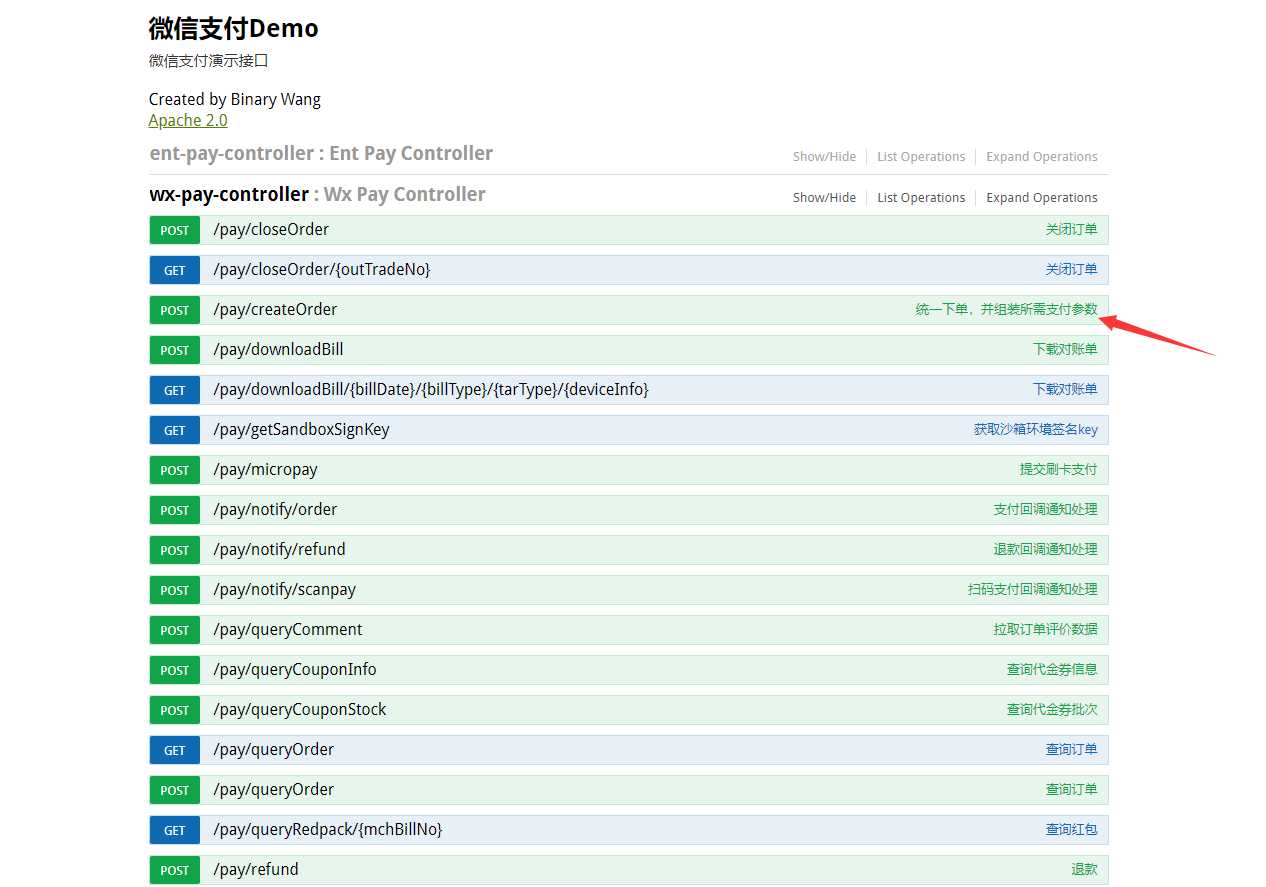Viewport: 1266px width, 887px height.
Task: Expand the /pay/createOrder operation path
Action: click(x=275, y=310)
